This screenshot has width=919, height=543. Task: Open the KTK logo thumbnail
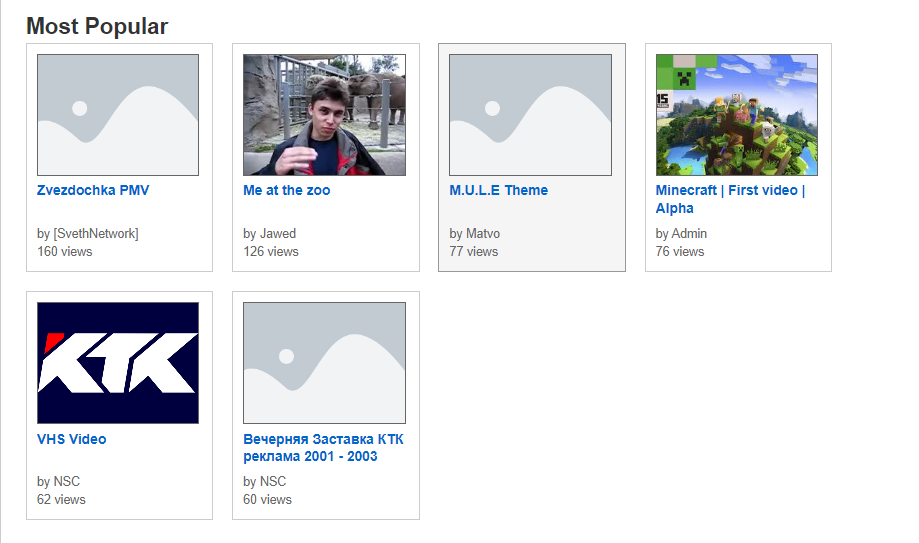click(118, 363)
